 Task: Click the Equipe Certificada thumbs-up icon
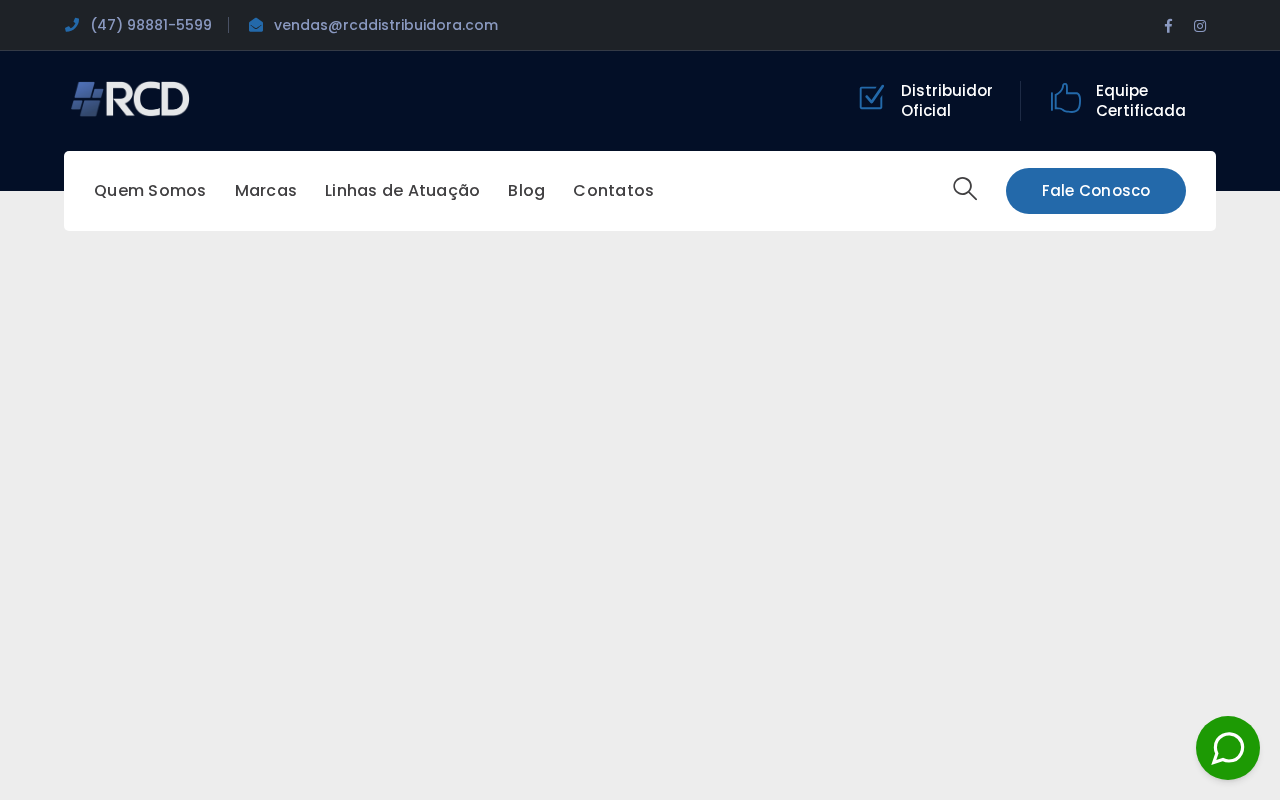pos(1066,98)
